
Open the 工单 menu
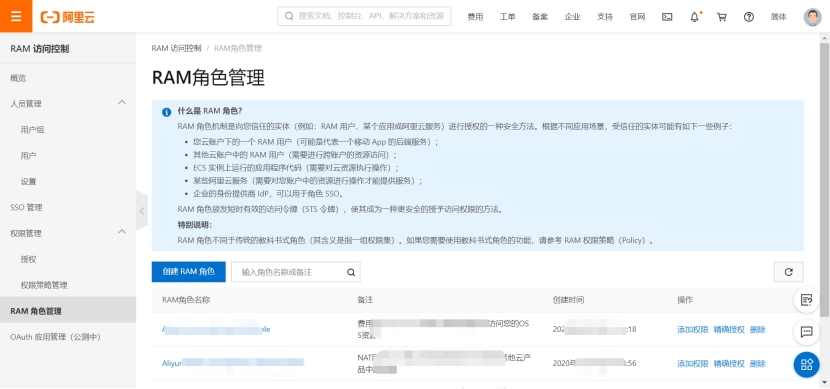coord(507,17)
